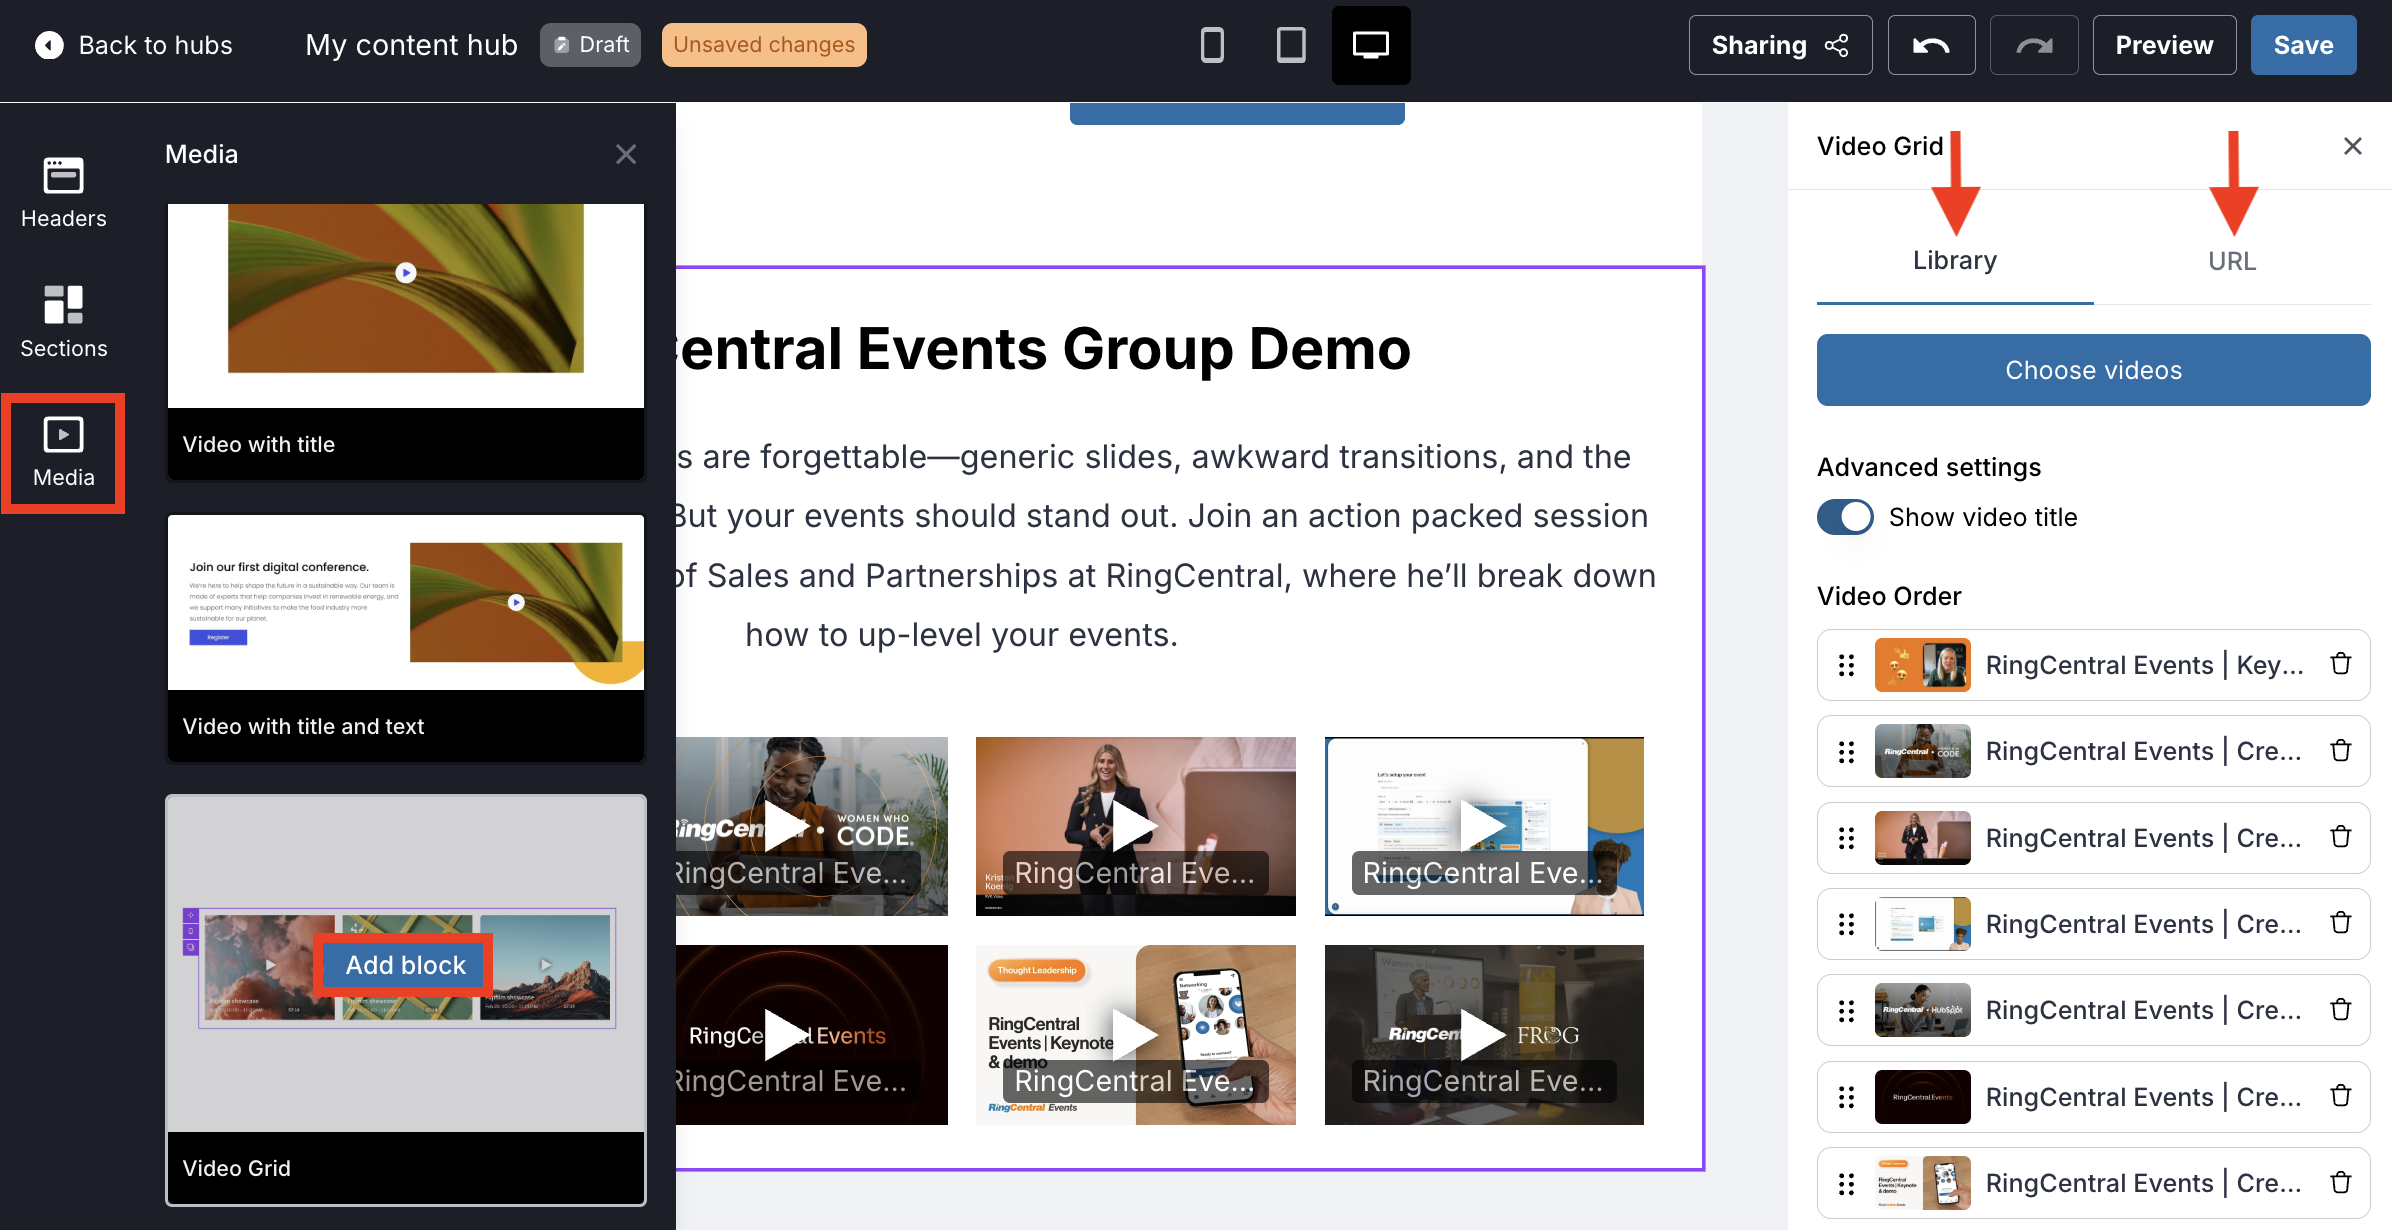Delete the fourth video in Video Order
Viewport: 2392px width, 1230px height.
click(x=2340, y=923)
